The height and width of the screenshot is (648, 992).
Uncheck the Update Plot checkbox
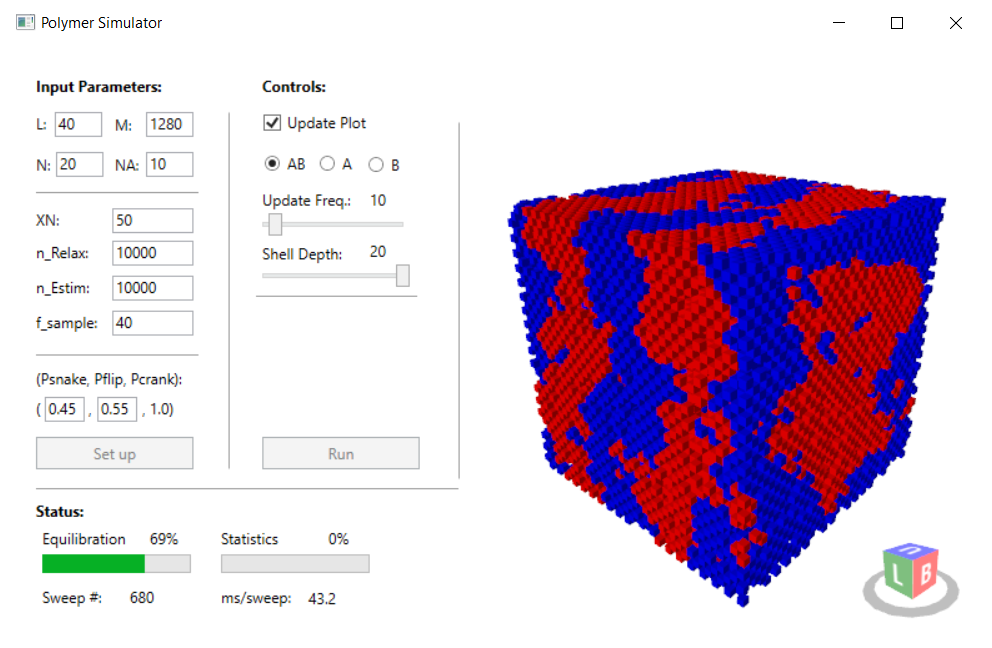(271, 123)
